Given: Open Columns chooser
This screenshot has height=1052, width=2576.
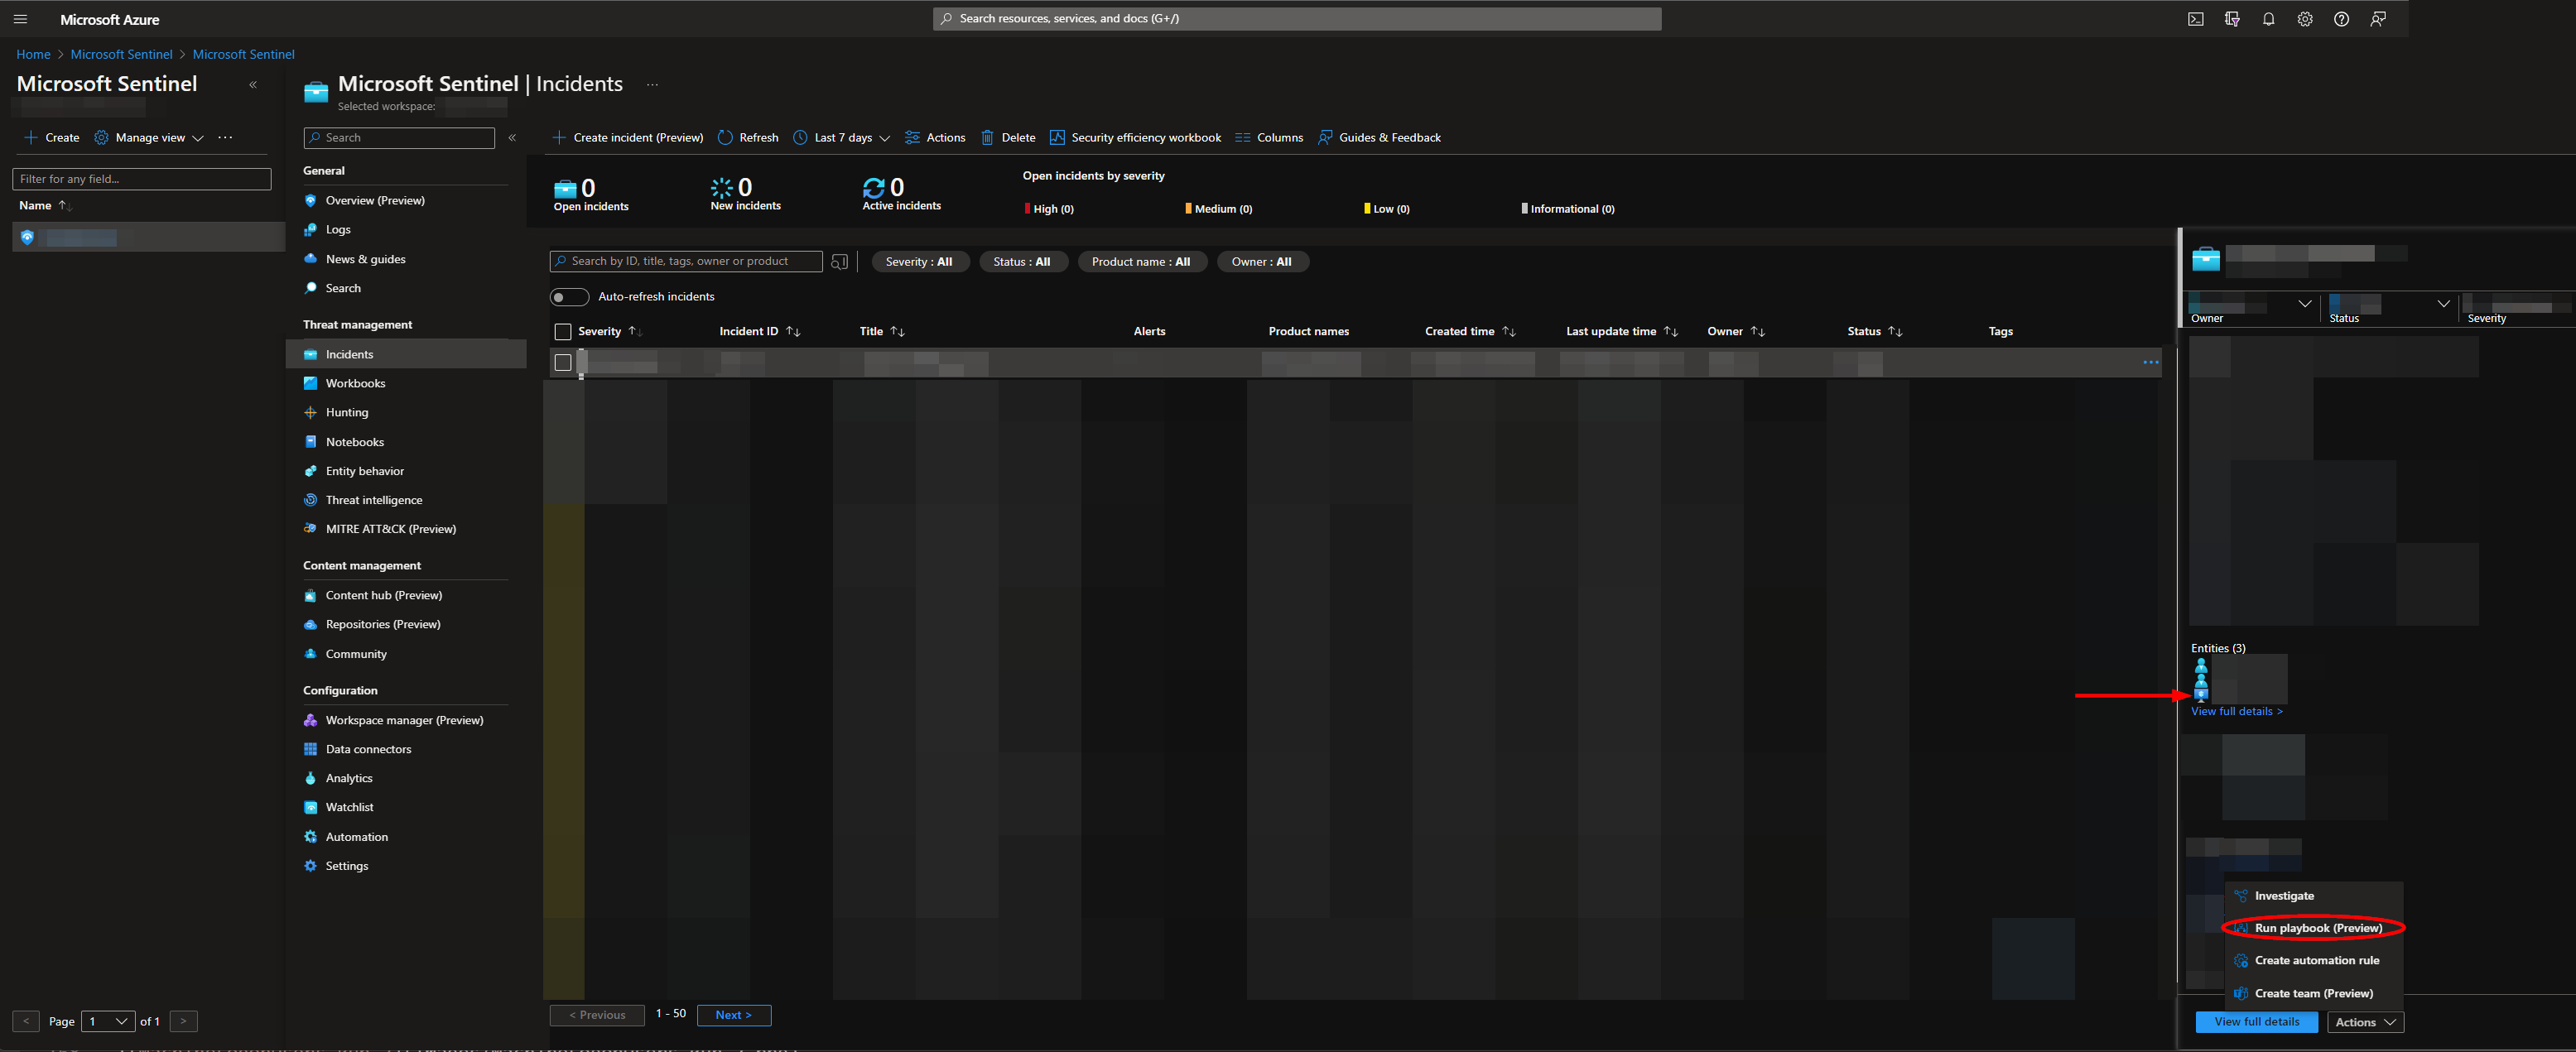Looking at the screenshot, I should coord(1269,138).
